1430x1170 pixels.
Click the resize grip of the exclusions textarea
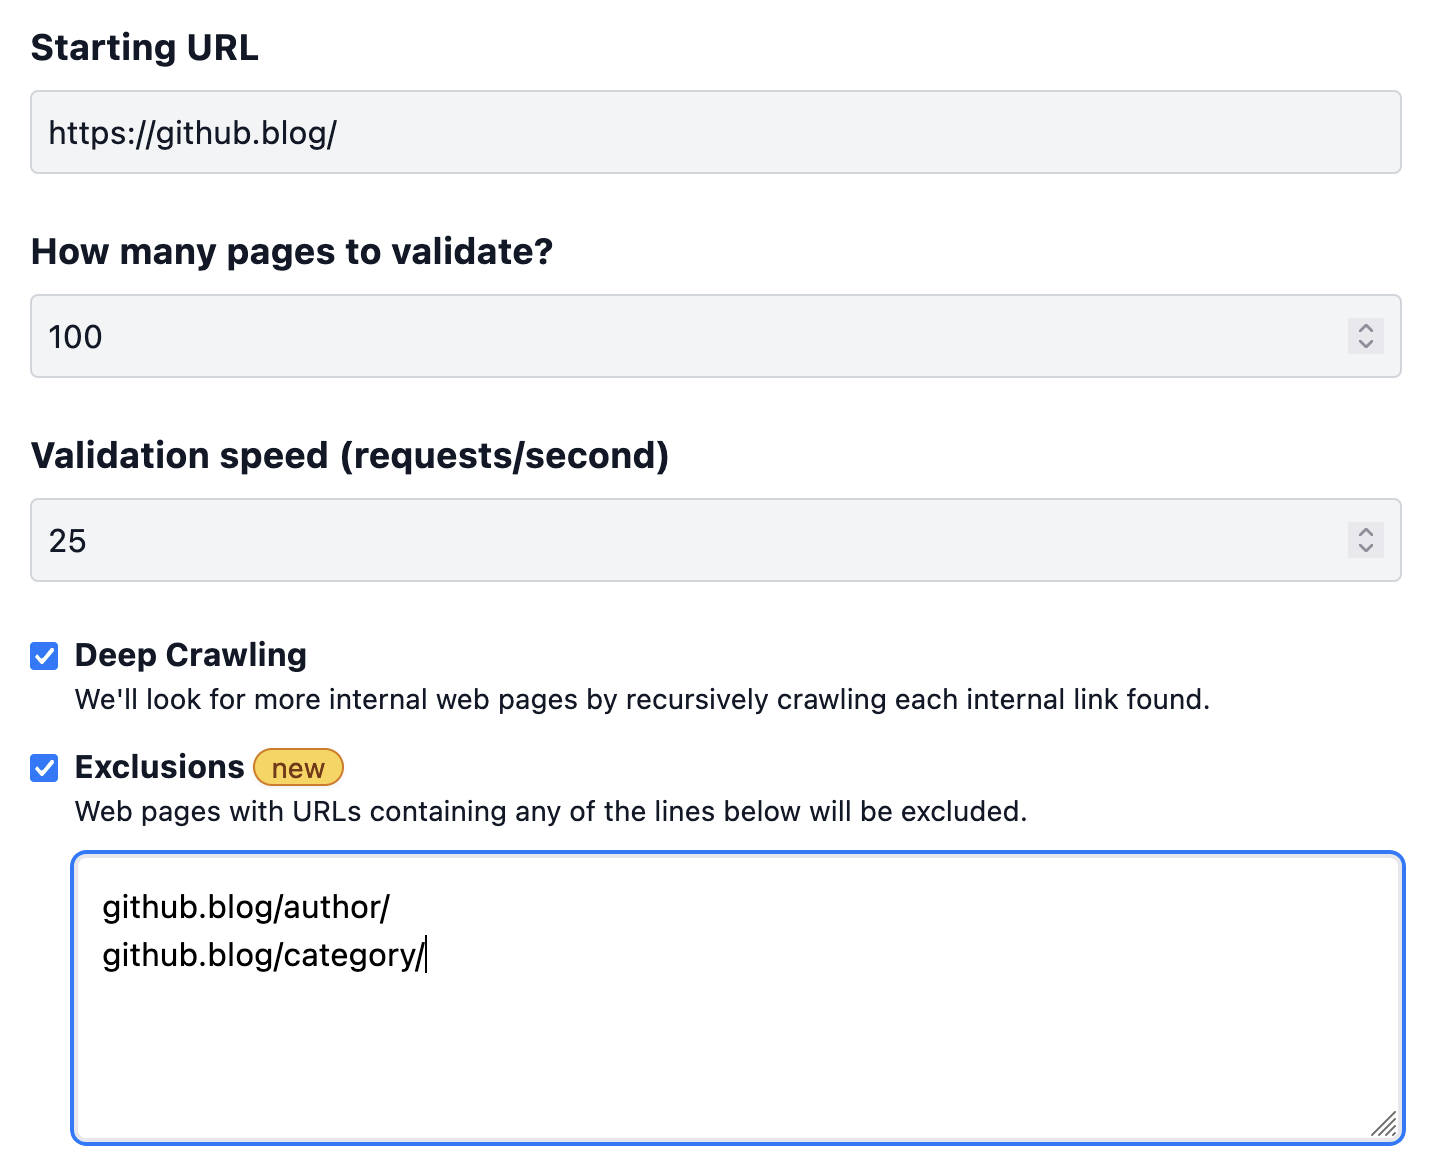[x=1384, y=1123]
